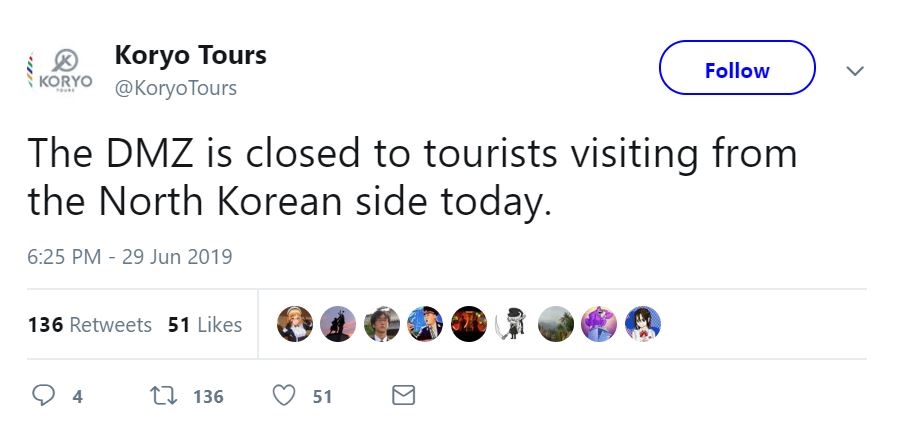Open the green landscape photo avatar

click(x=555, y=324)
